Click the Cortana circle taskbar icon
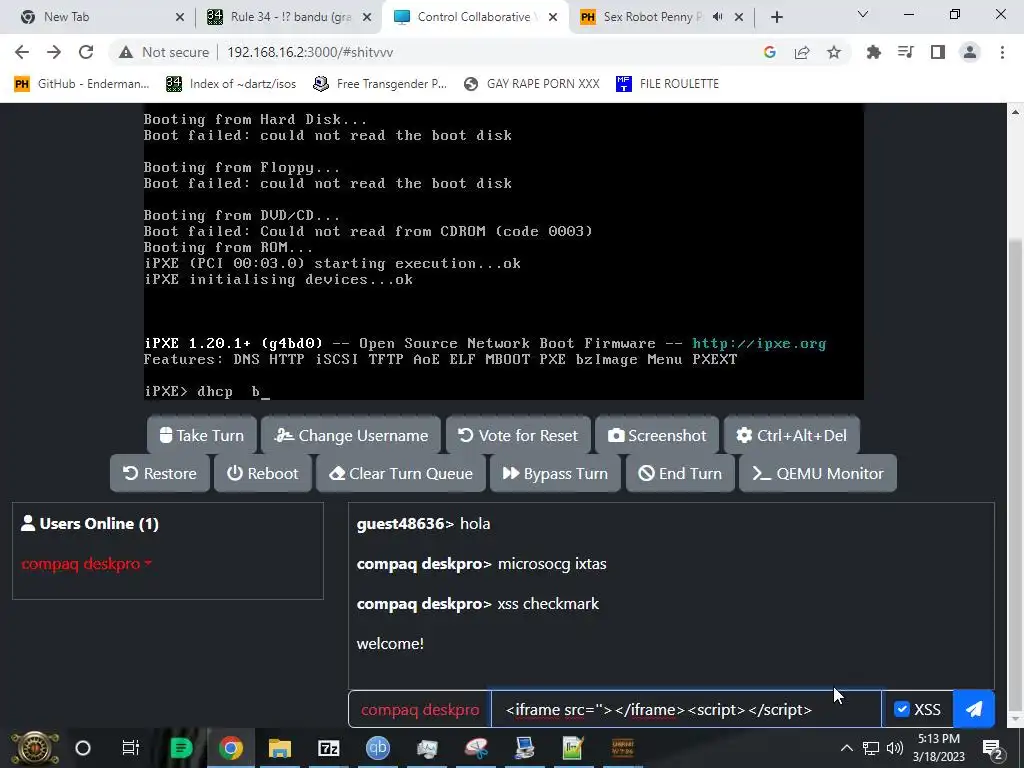 pos(83,748)
